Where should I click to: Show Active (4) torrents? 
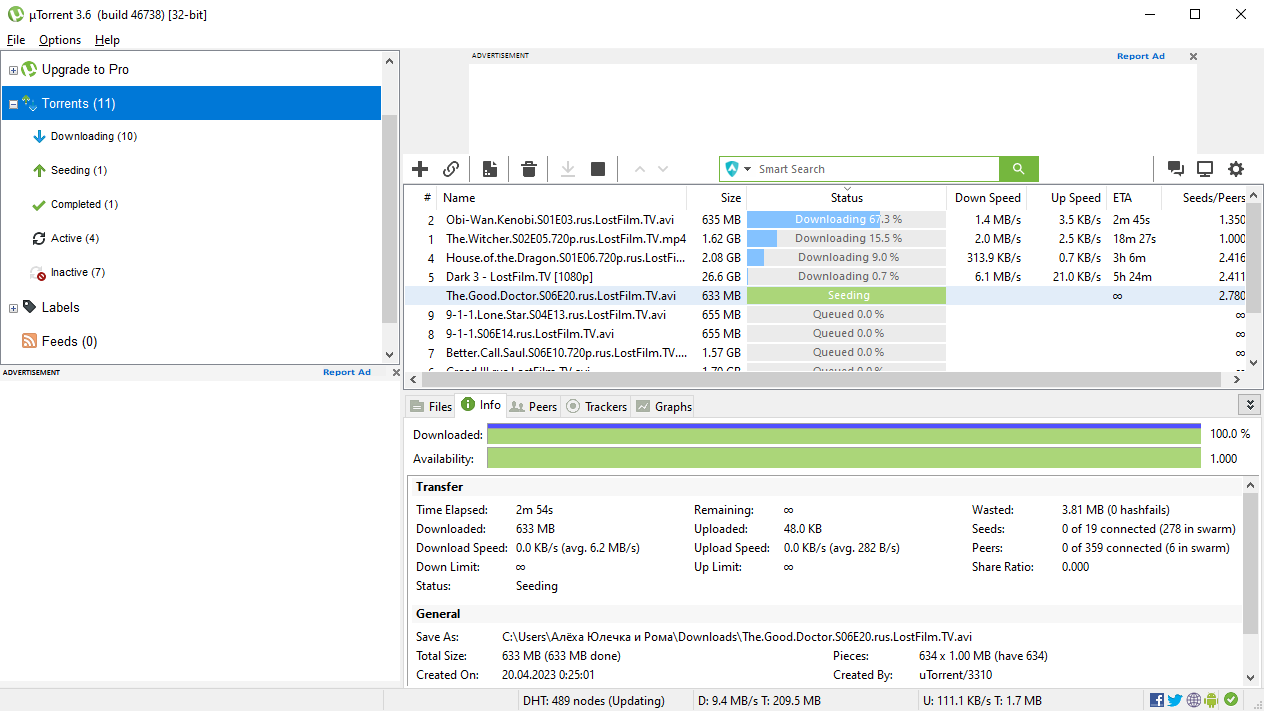[x=75, y=238]
